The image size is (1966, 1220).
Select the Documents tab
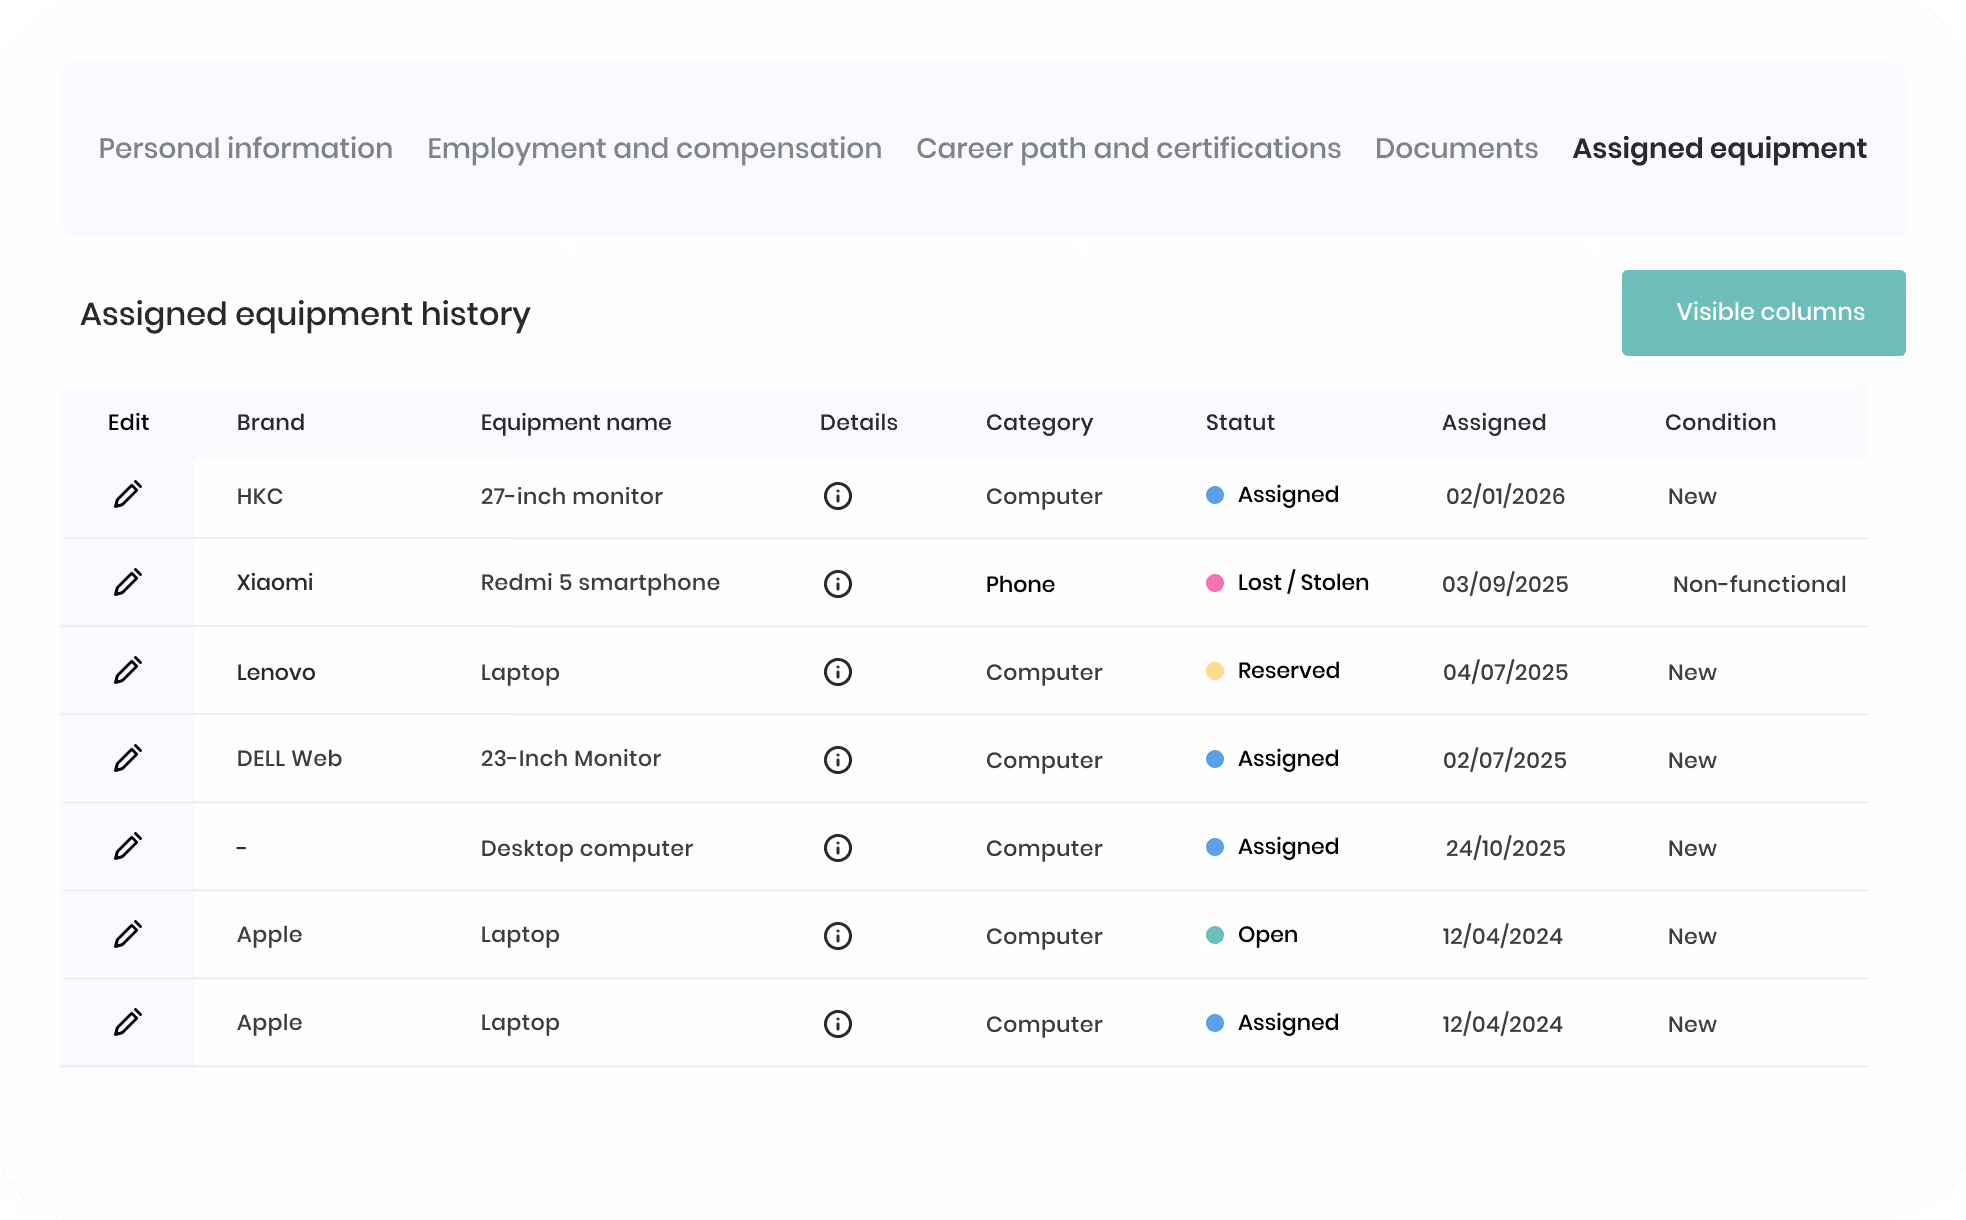coord(1456,148)
